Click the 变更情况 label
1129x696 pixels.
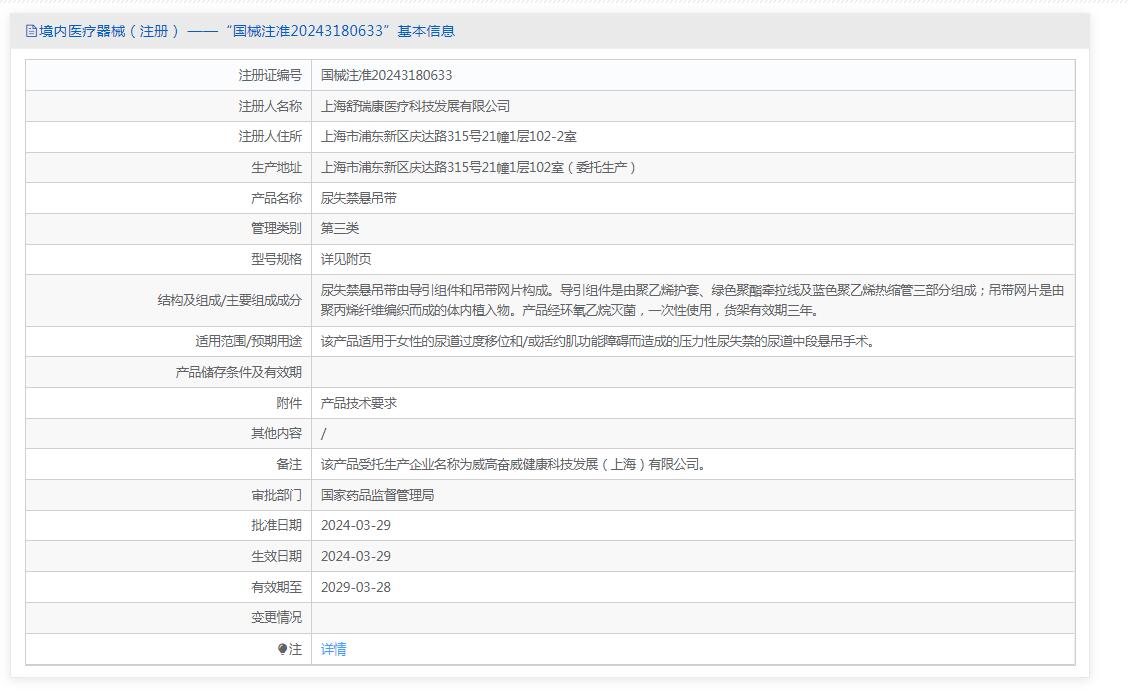[276, 618]
